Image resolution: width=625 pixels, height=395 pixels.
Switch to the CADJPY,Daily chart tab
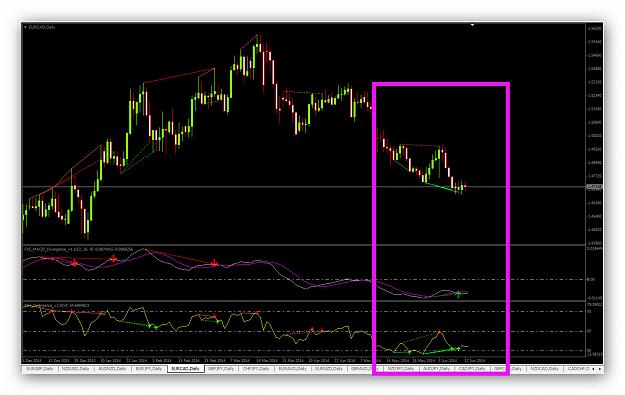click(x=472, y=369)
